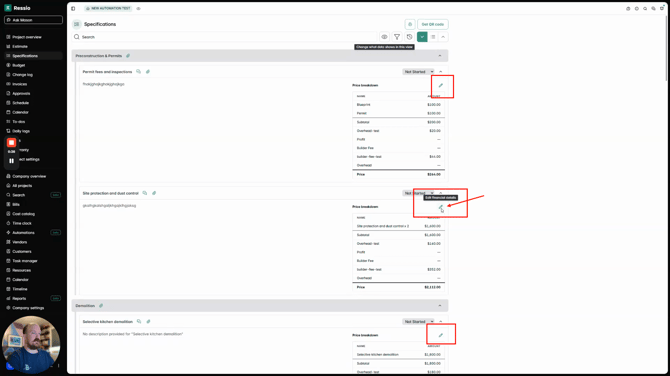Click the green expand-all chevron button
The width and height of the screenshot is (670, 376).
pyautogui.click(x=422, y=37)
